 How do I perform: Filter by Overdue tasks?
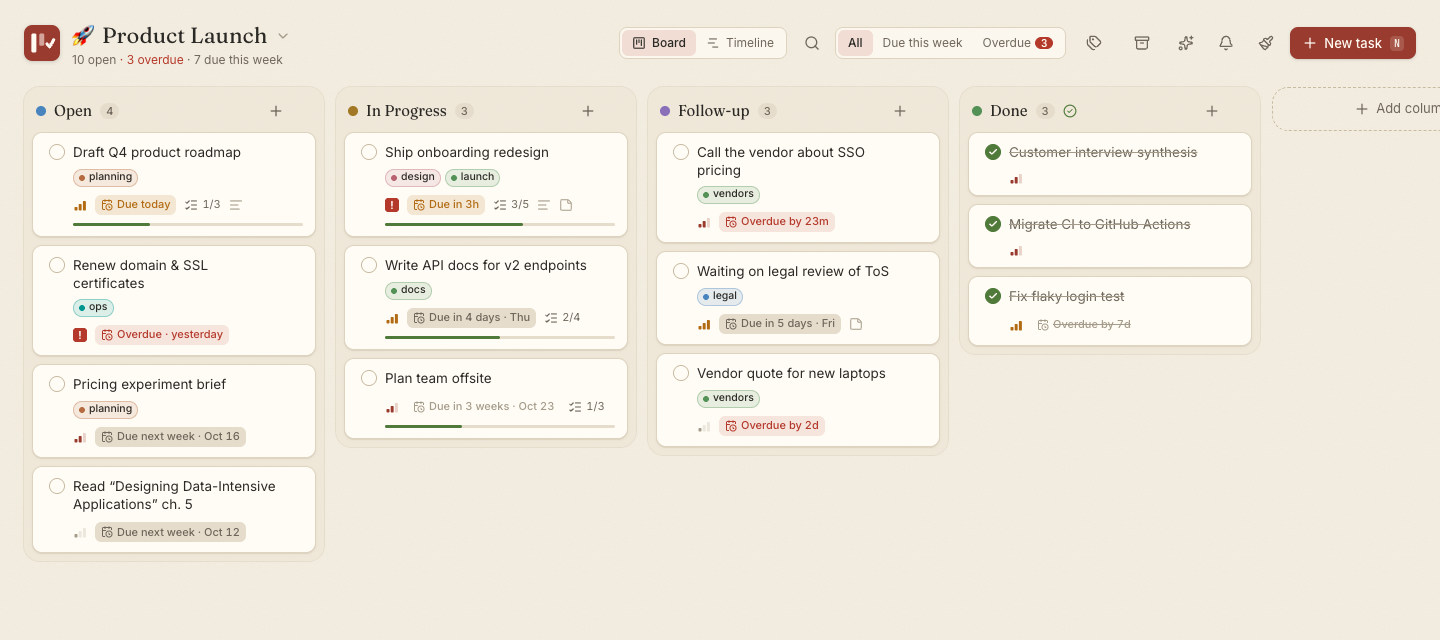tap(1017, 43)
